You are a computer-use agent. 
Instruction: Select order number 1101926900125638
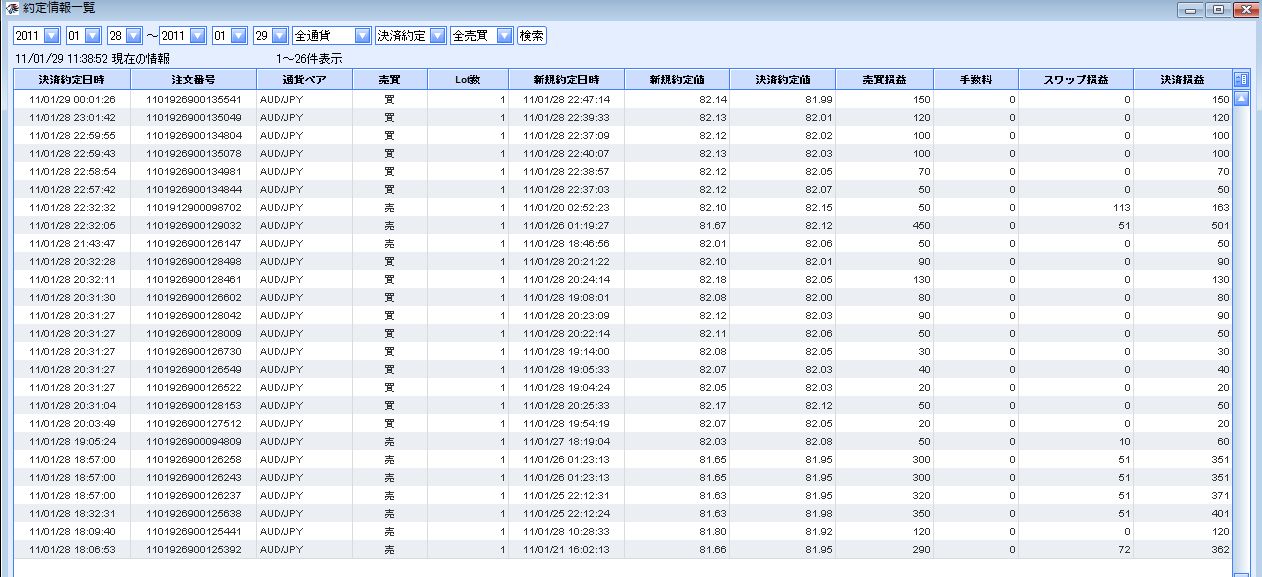tap(193, 513)
